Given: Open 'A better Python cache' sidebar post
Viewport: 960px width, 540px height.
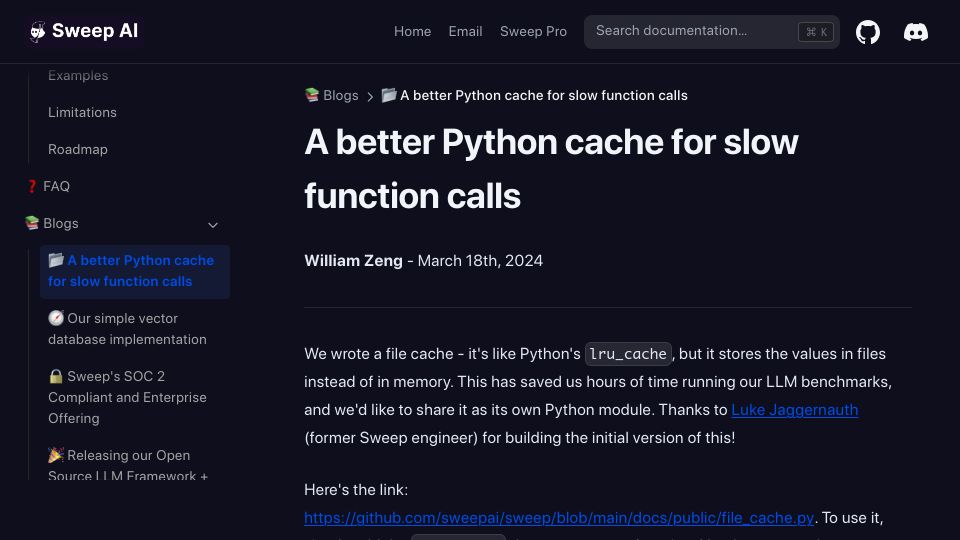Looking at the screenshot, I should 135,271.
